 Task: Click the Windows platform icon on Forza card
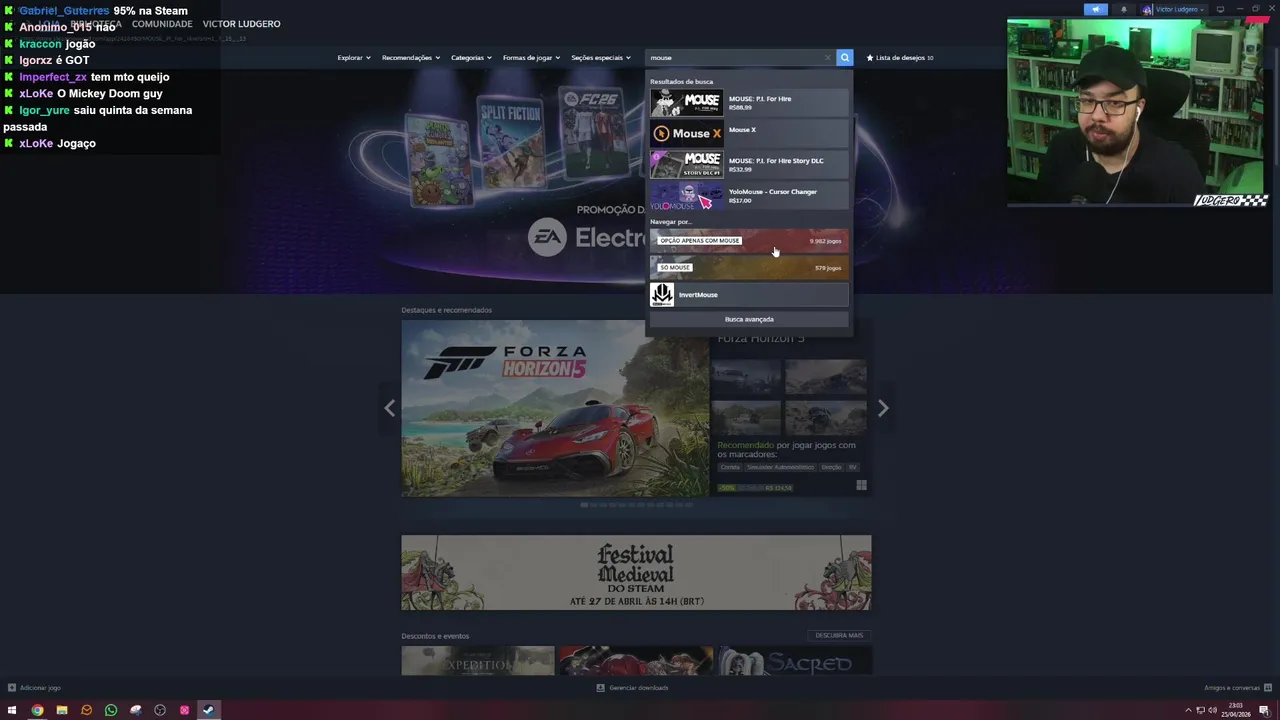861,486
